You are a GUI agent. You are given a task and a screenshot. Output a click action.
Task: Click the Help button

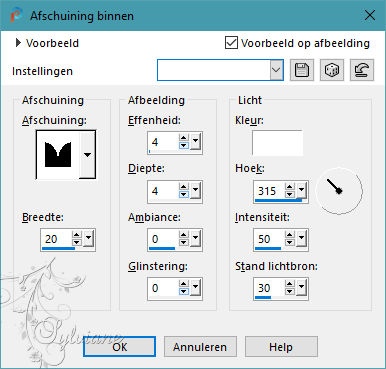[281, 347]
